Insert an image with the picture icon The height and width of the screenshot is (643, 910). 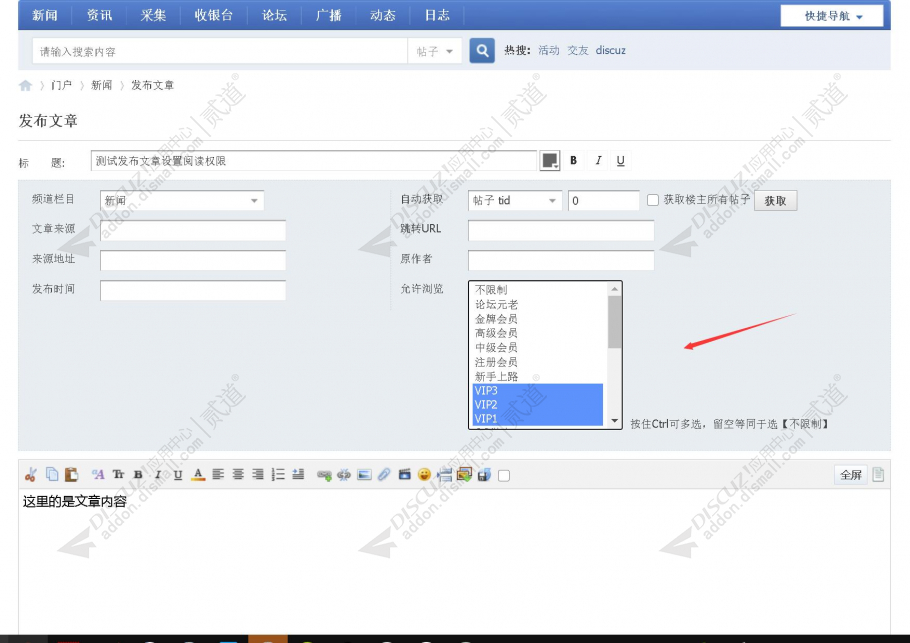364,475
